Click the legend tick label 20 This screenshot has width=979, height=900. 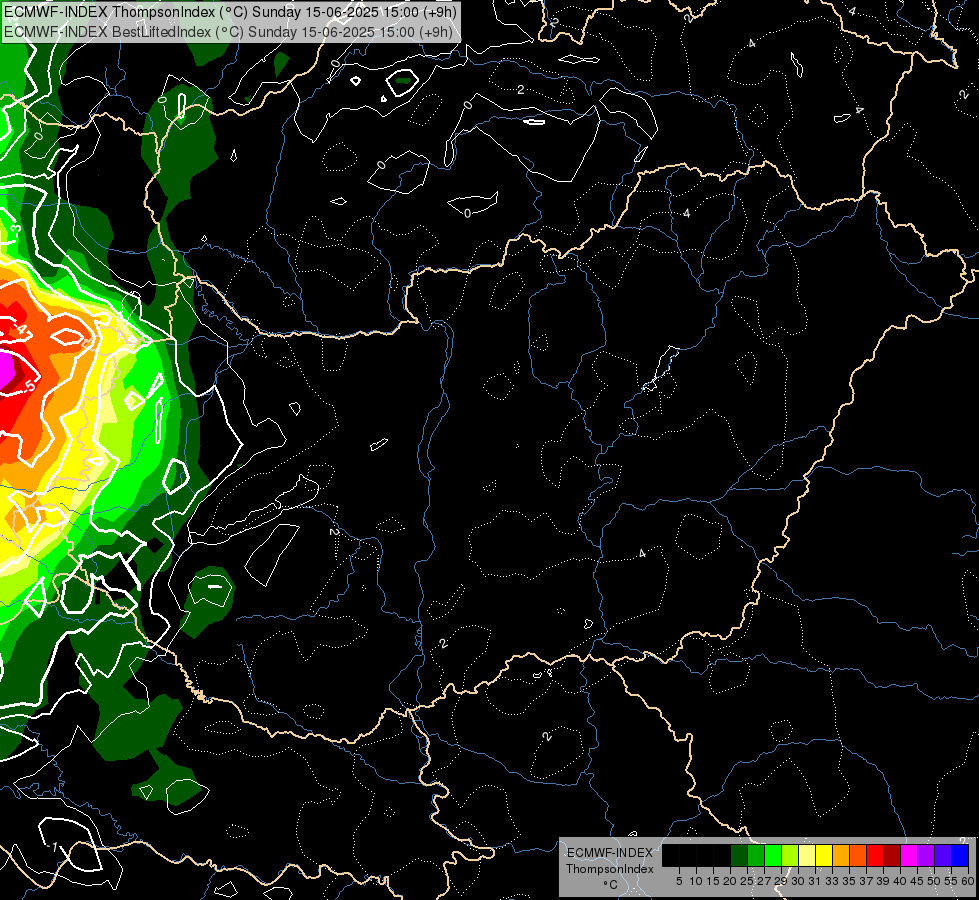730,881
